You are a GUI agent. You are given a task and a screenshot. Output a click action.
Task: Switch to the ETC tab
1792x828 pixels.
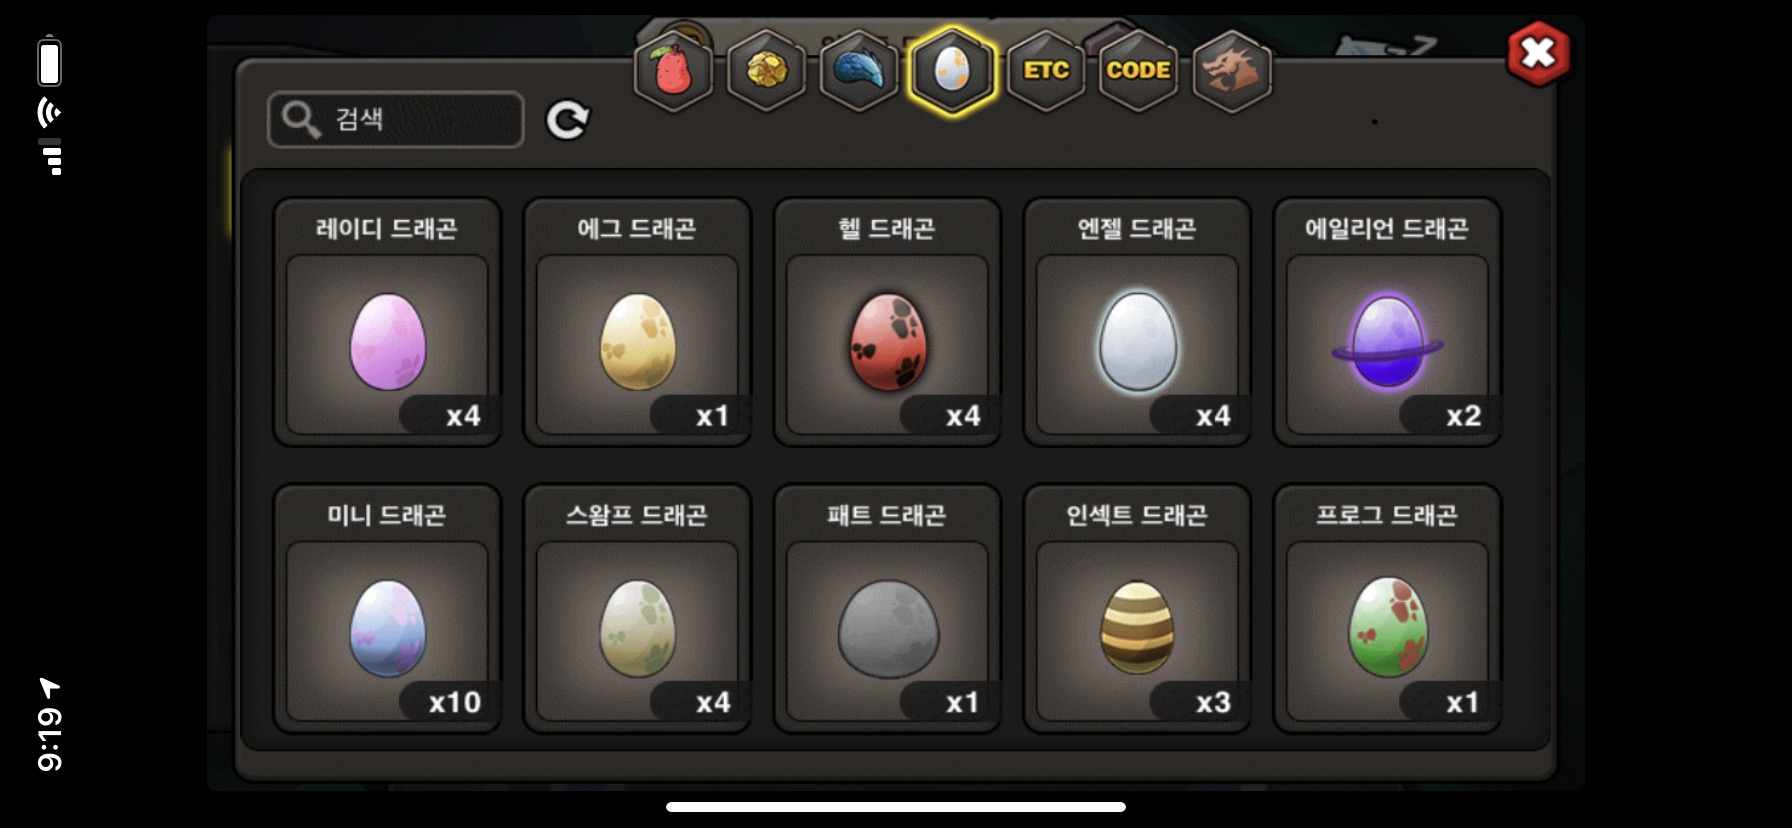point(1046,71)
